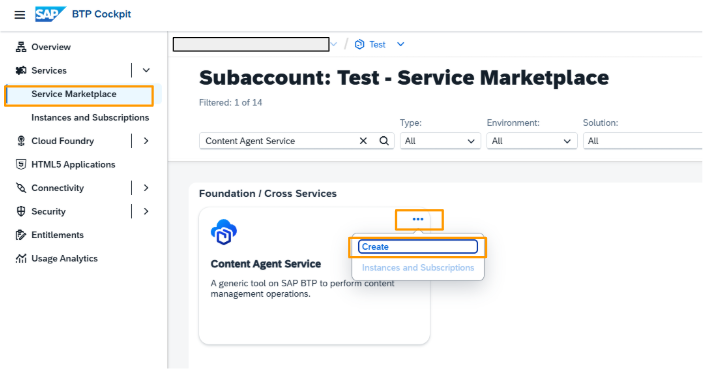Click the Services sidebar icon
This screenshot has width=705, height=370.
21,71
